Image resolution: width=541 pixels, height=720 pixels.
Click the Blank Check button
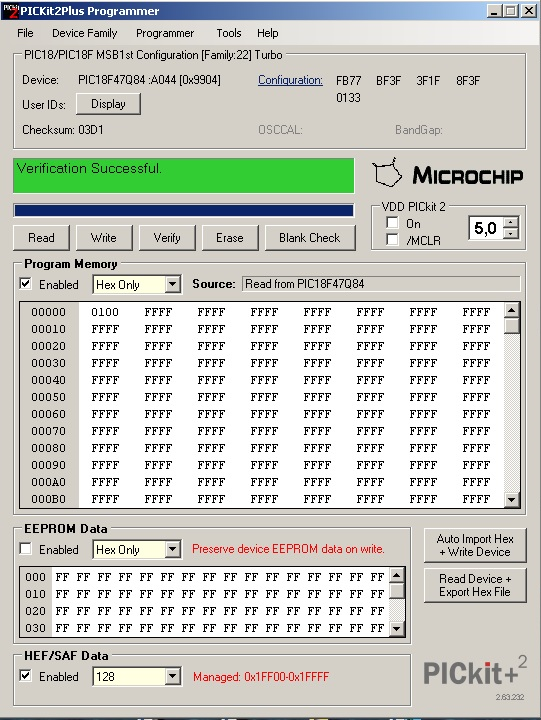(x=310, y=238)
